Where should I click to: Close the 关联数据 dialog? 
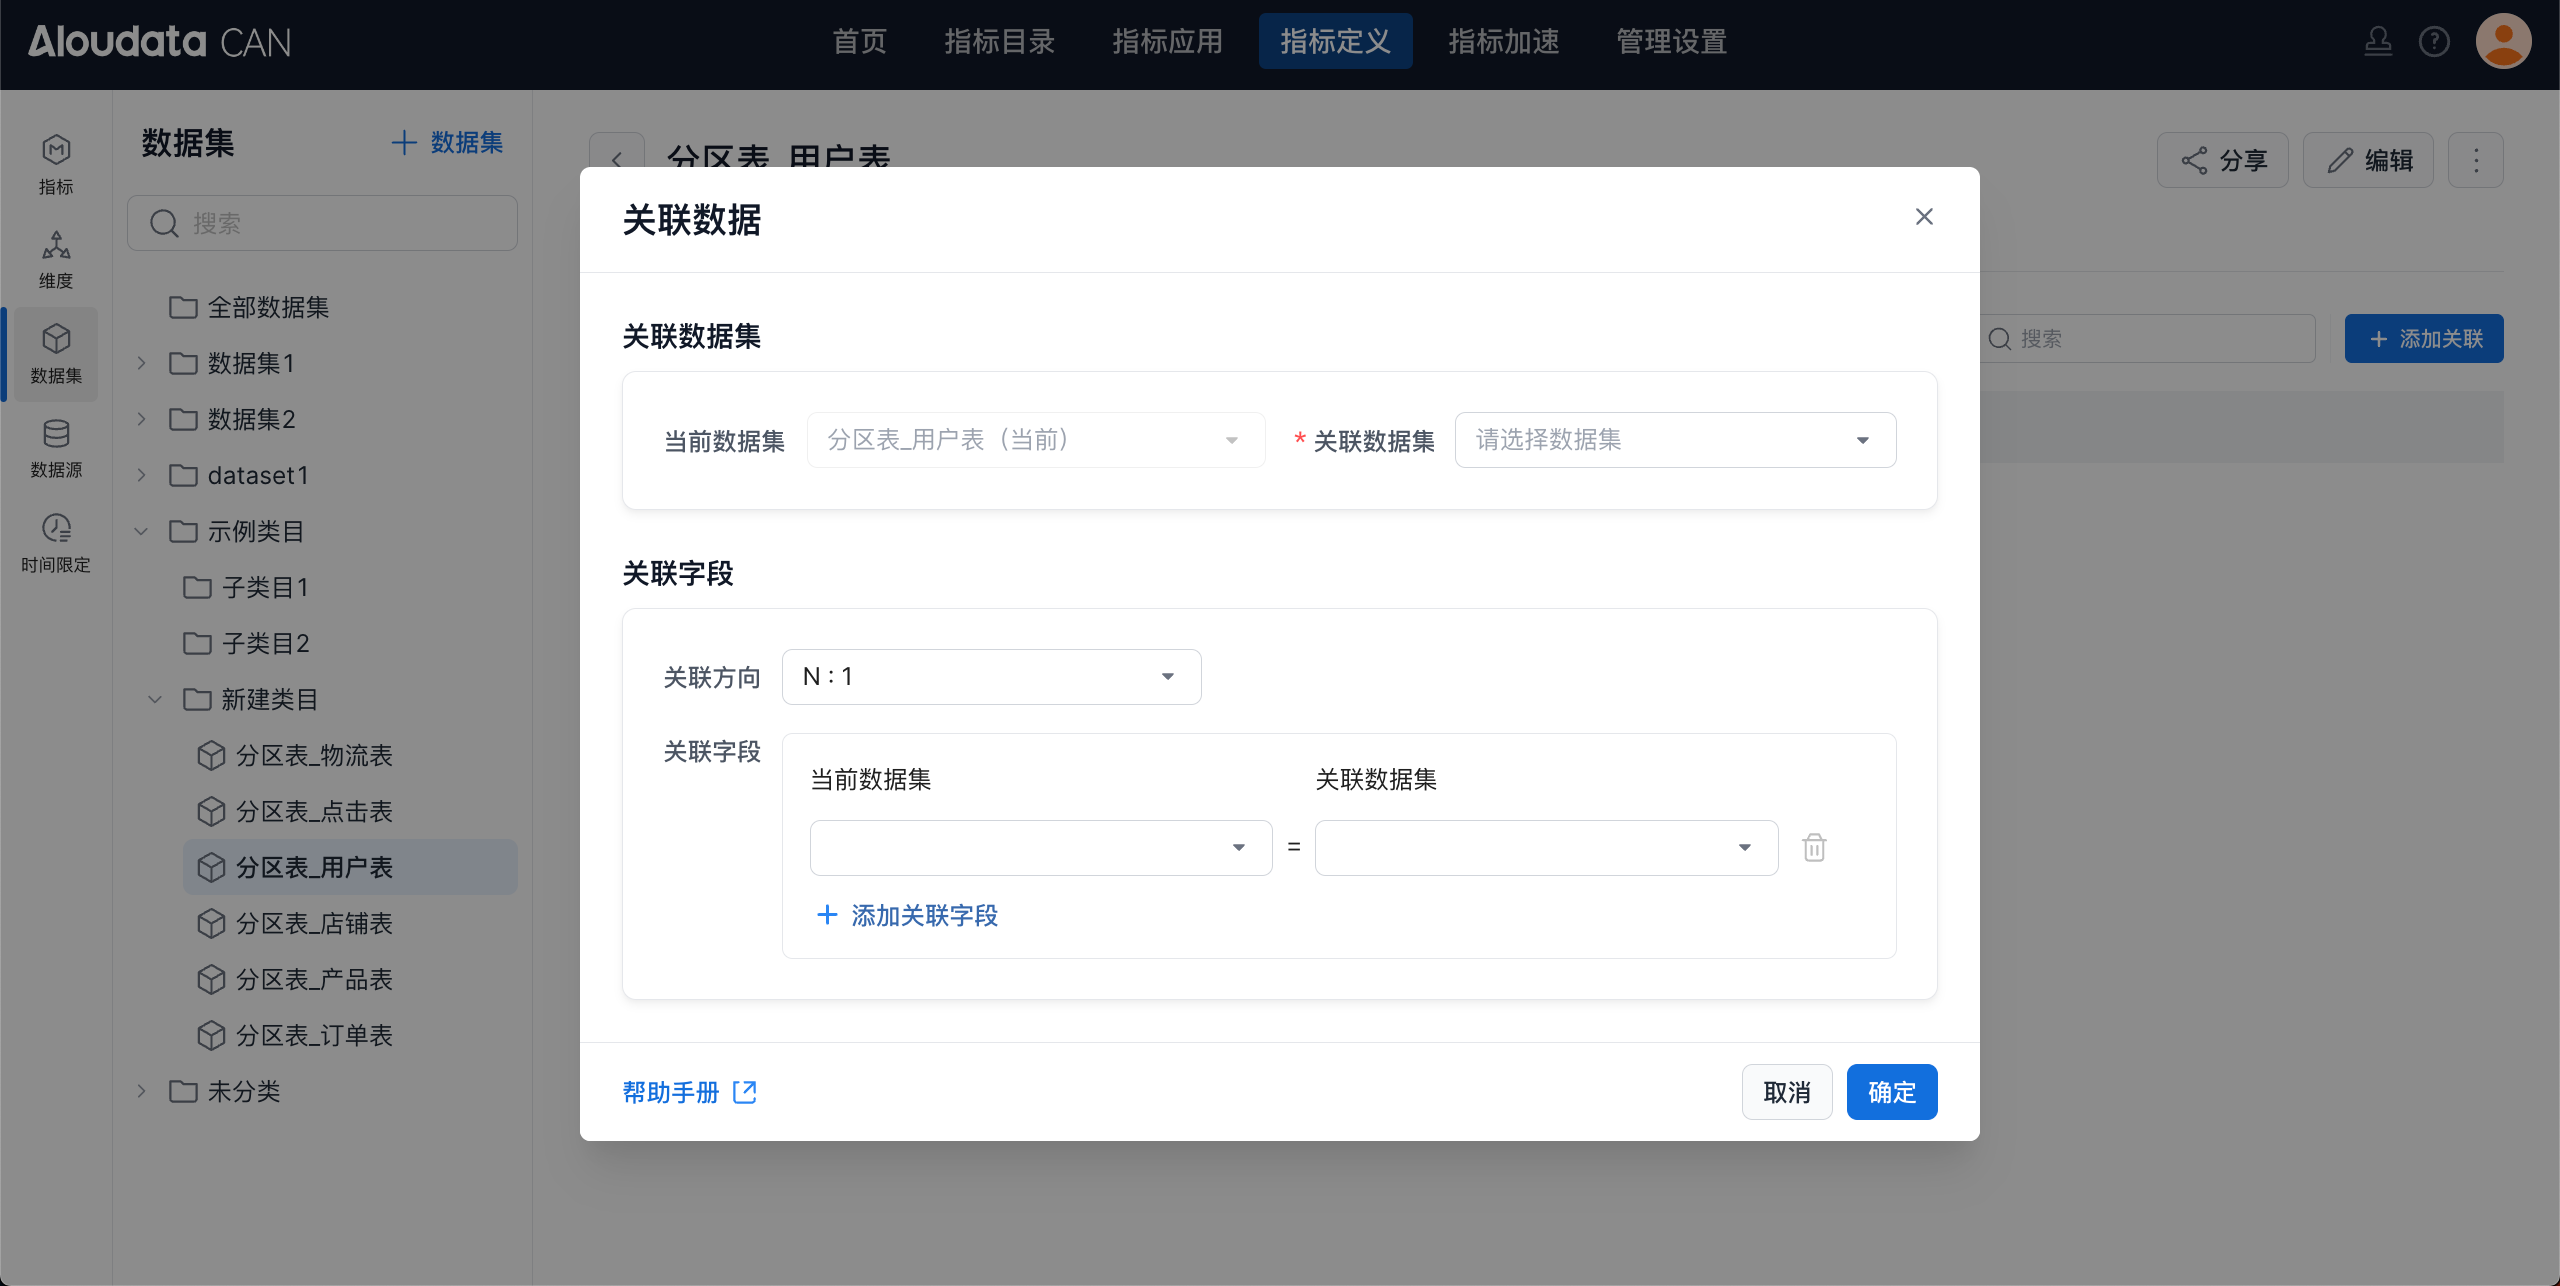click(1924, 217)
